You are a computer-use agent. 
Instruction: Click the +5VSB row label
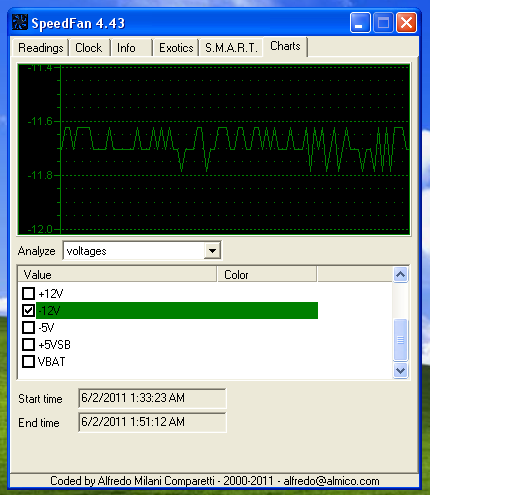(x=54, y=345)
